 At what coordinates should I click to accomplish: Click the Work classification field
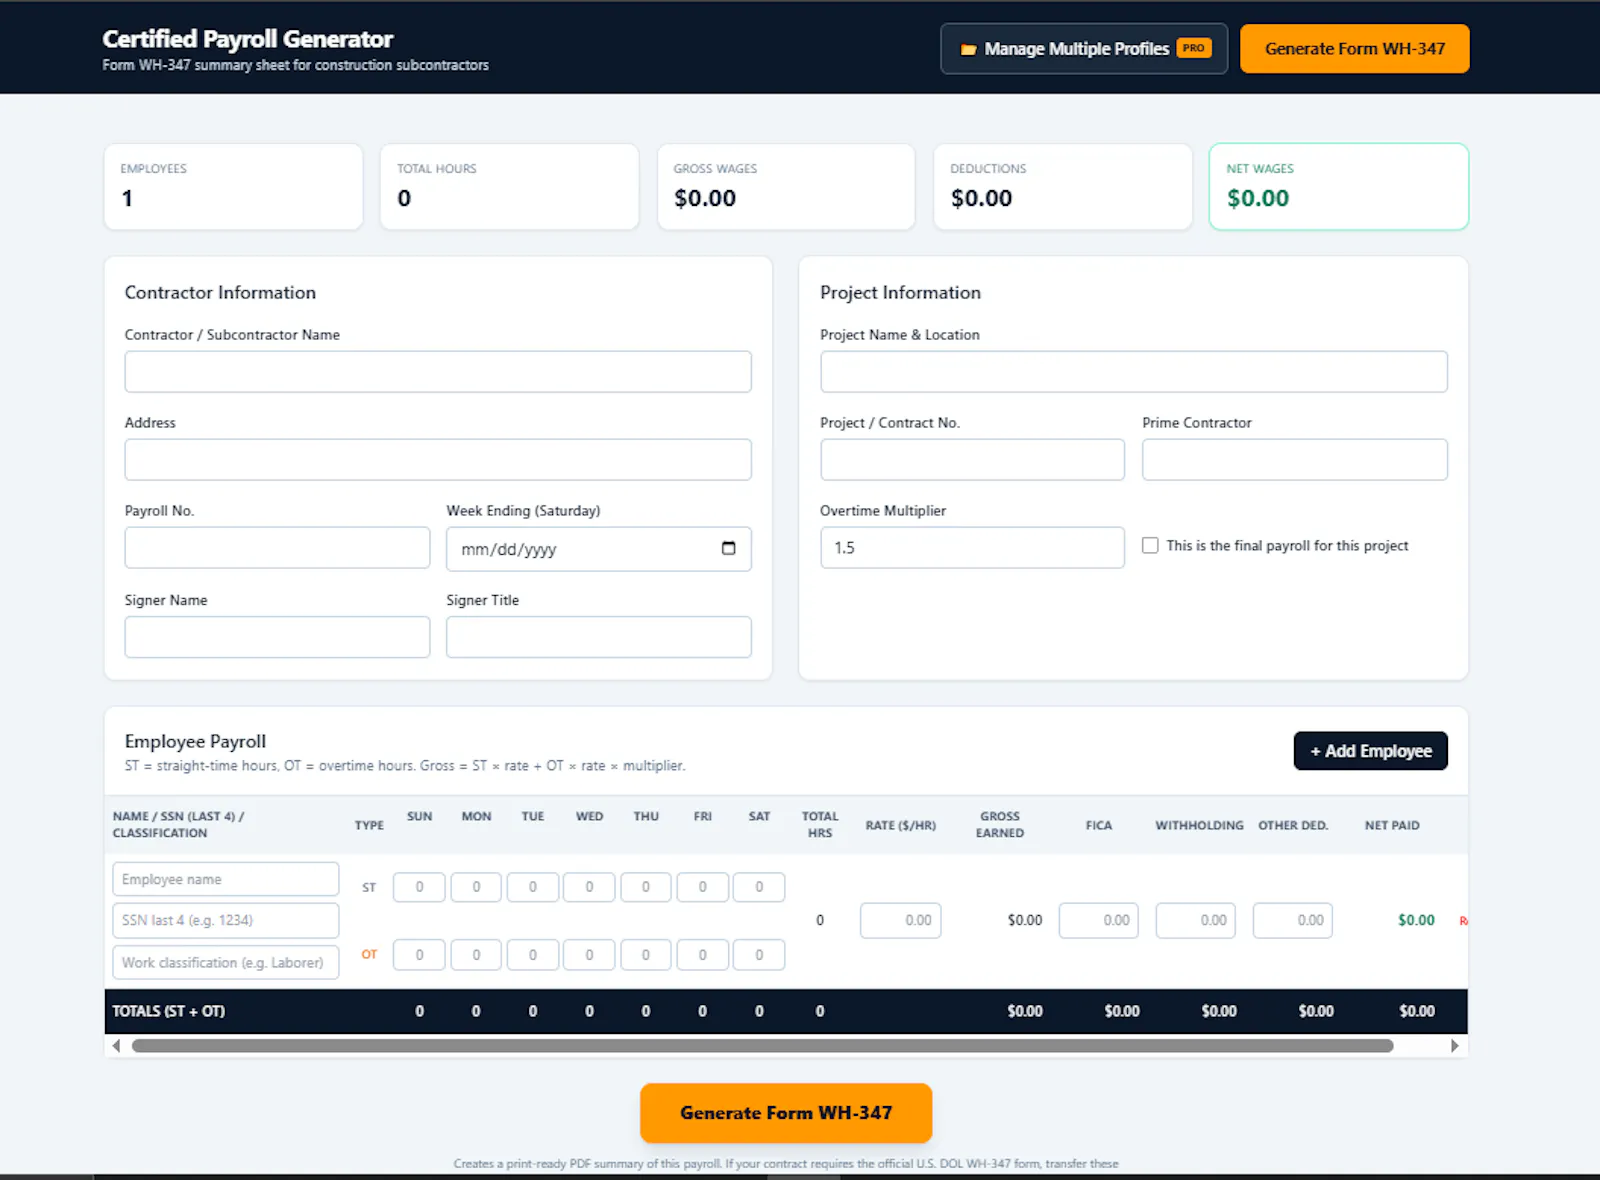point(226,962)
